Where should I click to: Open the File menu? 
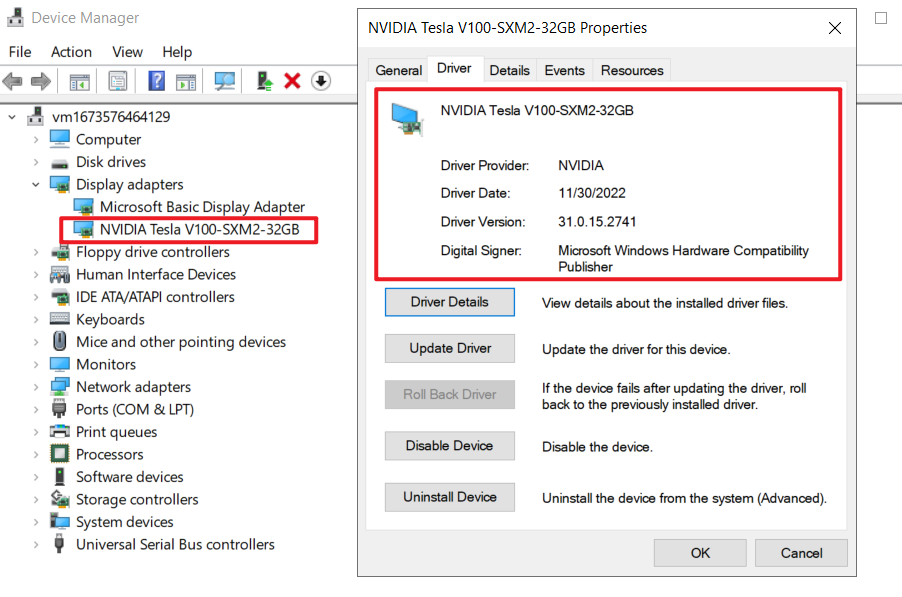(x=20, y=52)
